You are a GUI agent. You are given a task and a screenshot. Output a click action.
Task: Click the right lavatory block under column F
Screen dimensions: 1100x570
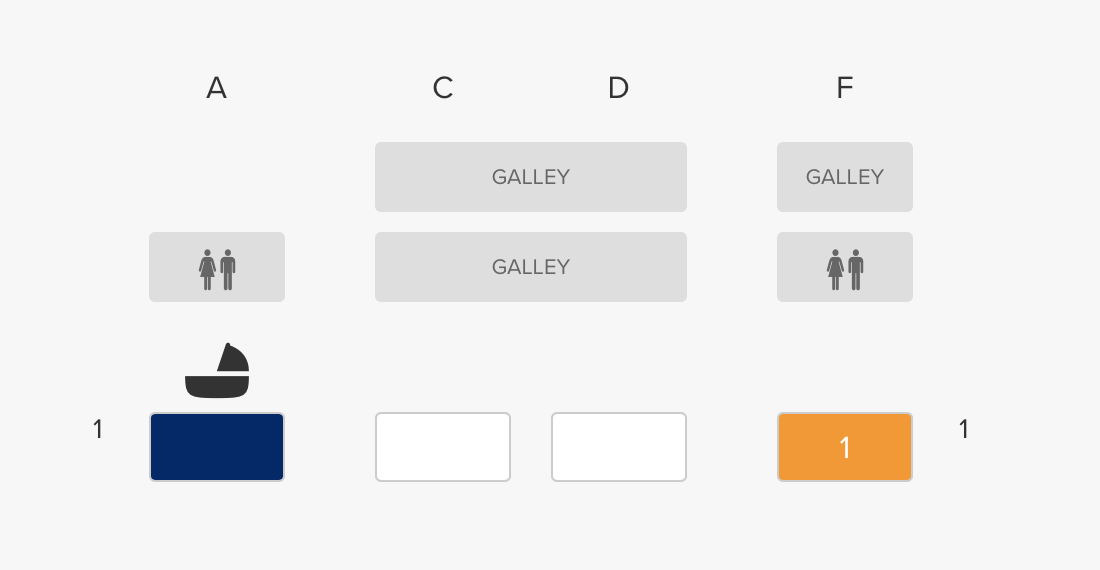[x=845, y=267]
